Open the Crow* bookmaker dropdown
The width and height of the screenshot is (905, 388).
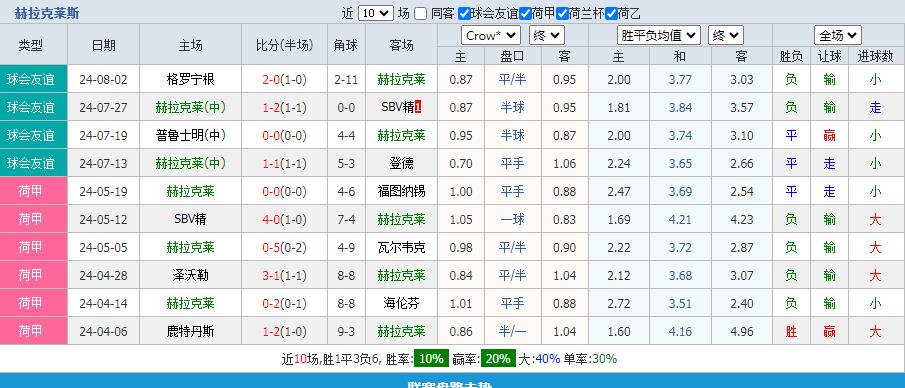(x=491, y=36)
